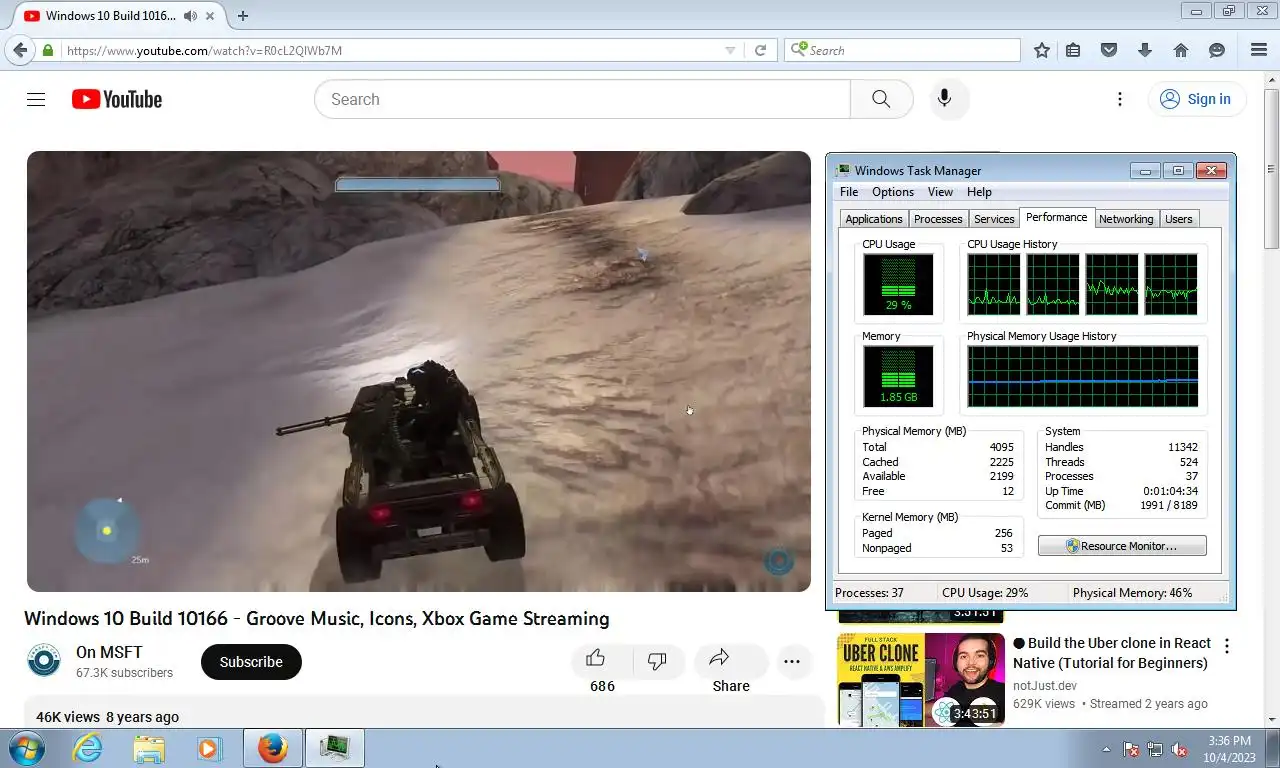Reload the page in Firefox
The height and width of the screenshot is (768, 1280).
[x=760, y=50]
